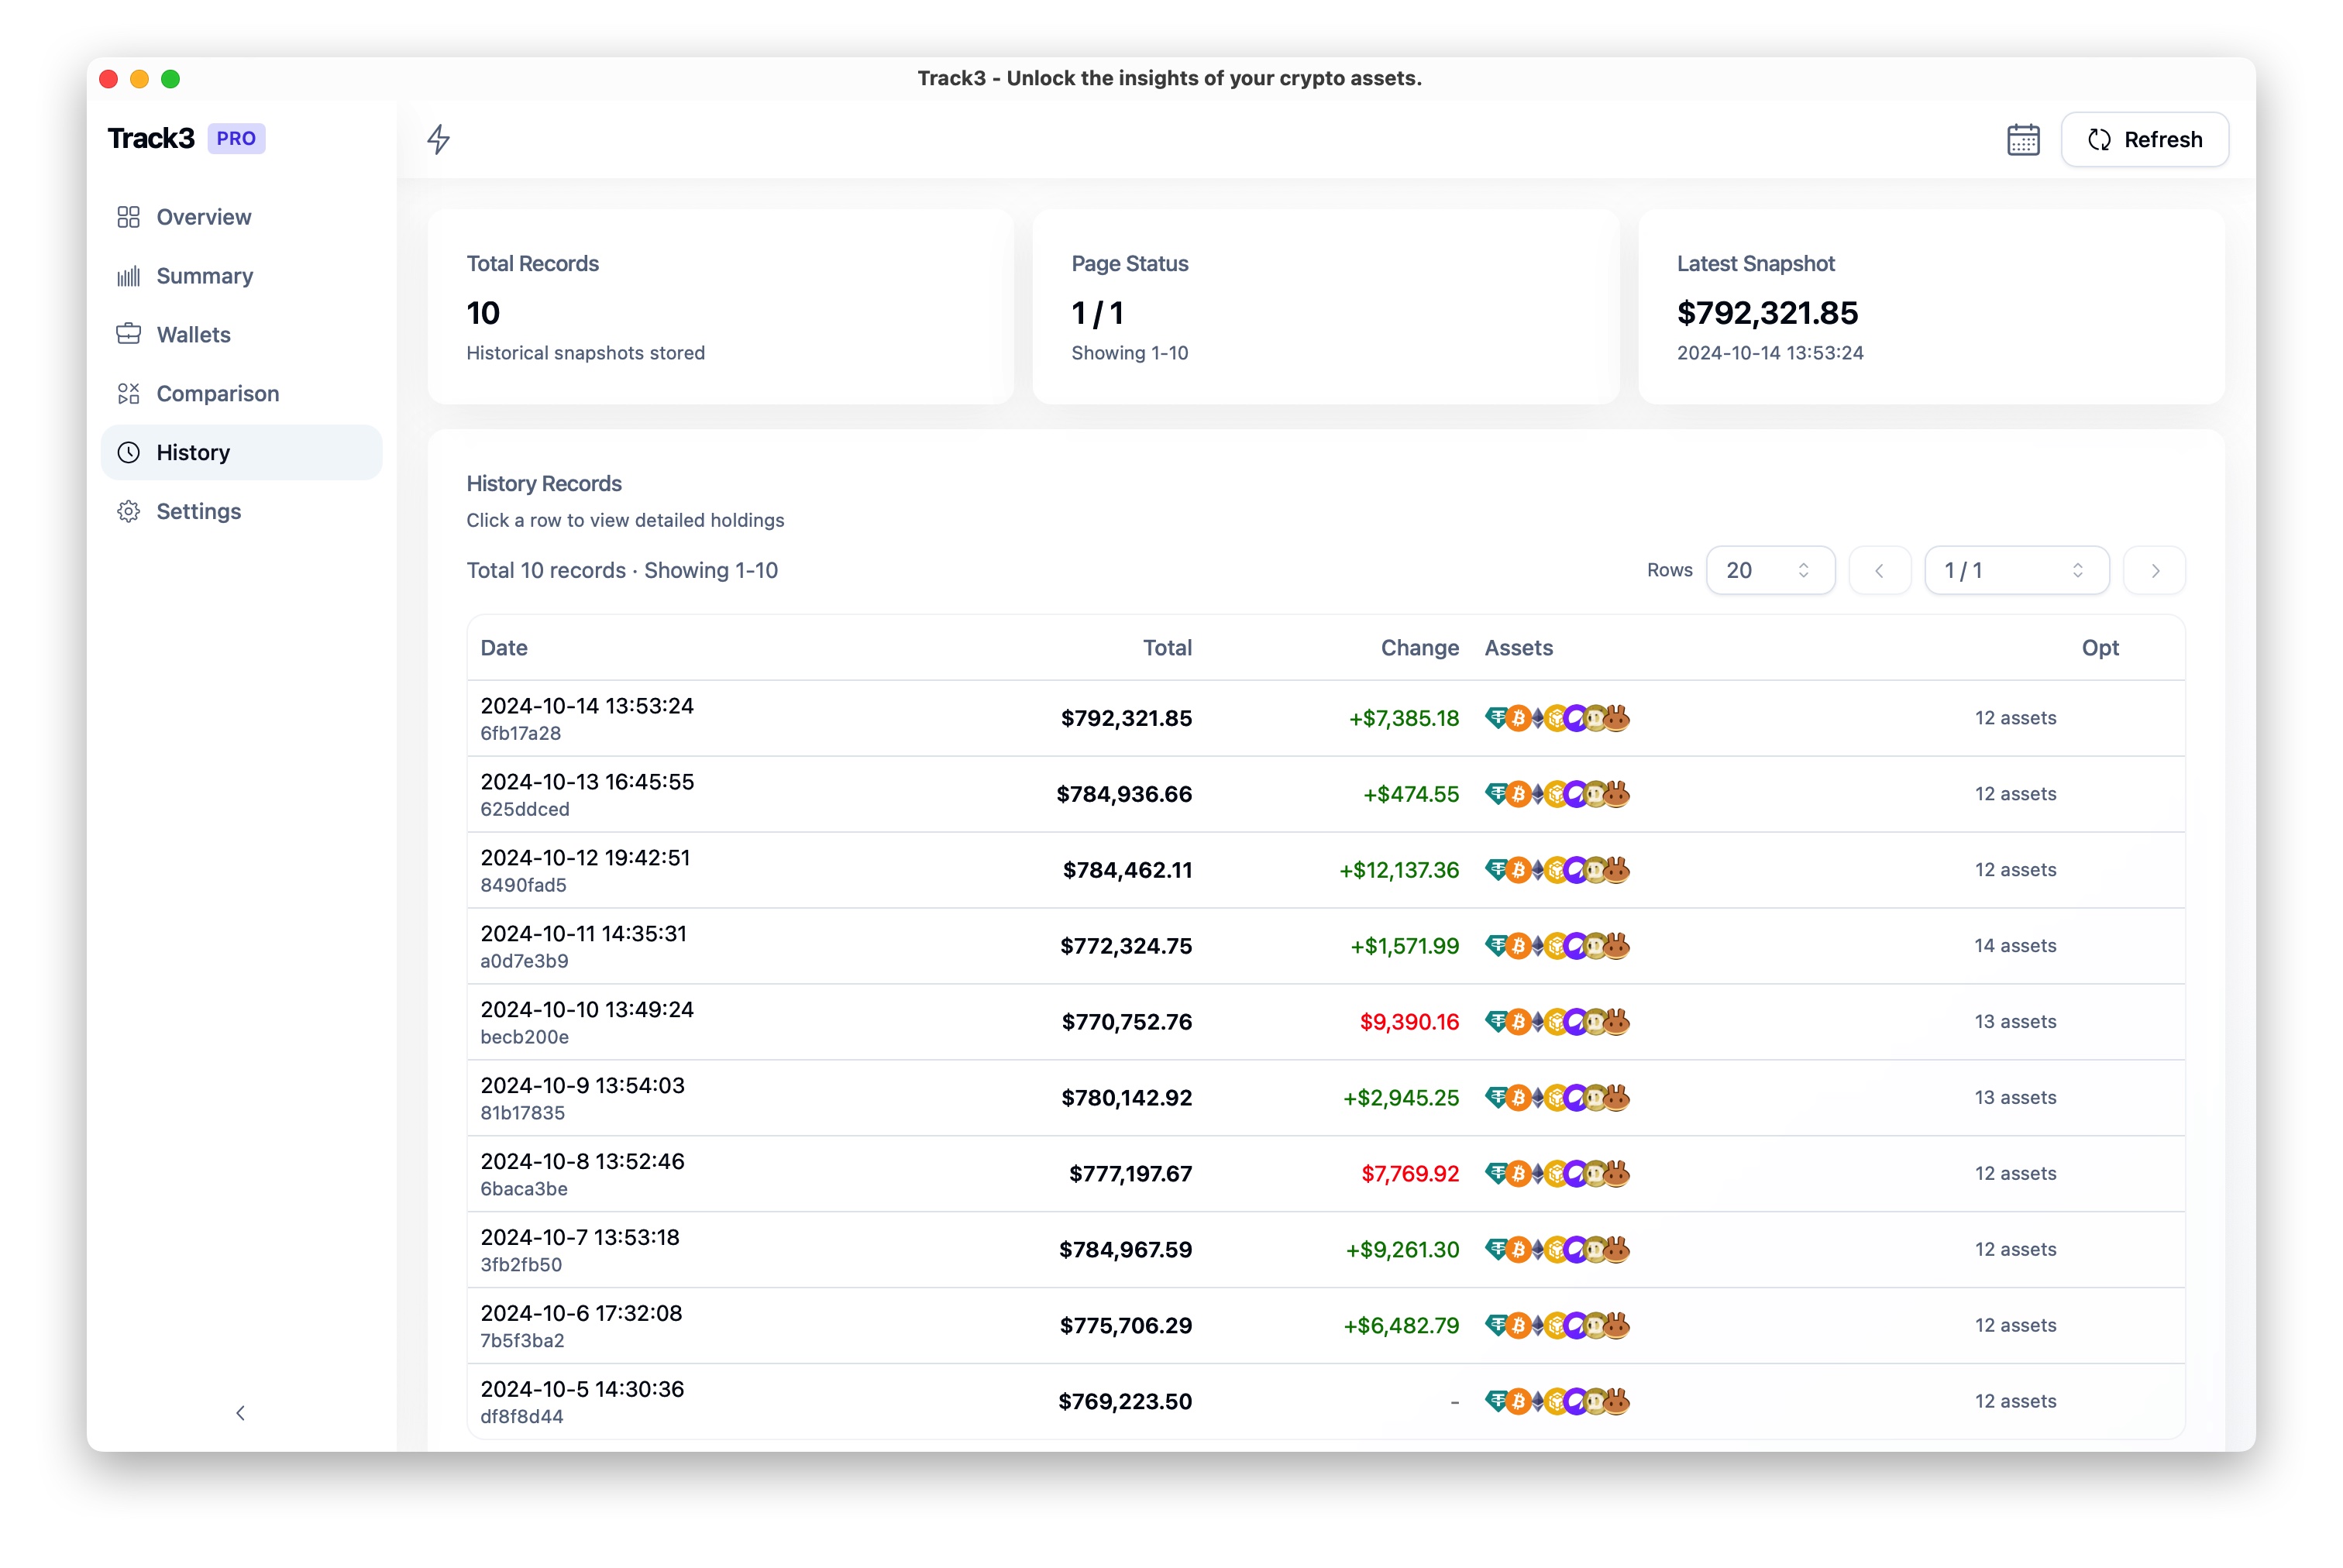Click the Comparison icon in sidebar
2343x1568 pixels.
point(128,393)
